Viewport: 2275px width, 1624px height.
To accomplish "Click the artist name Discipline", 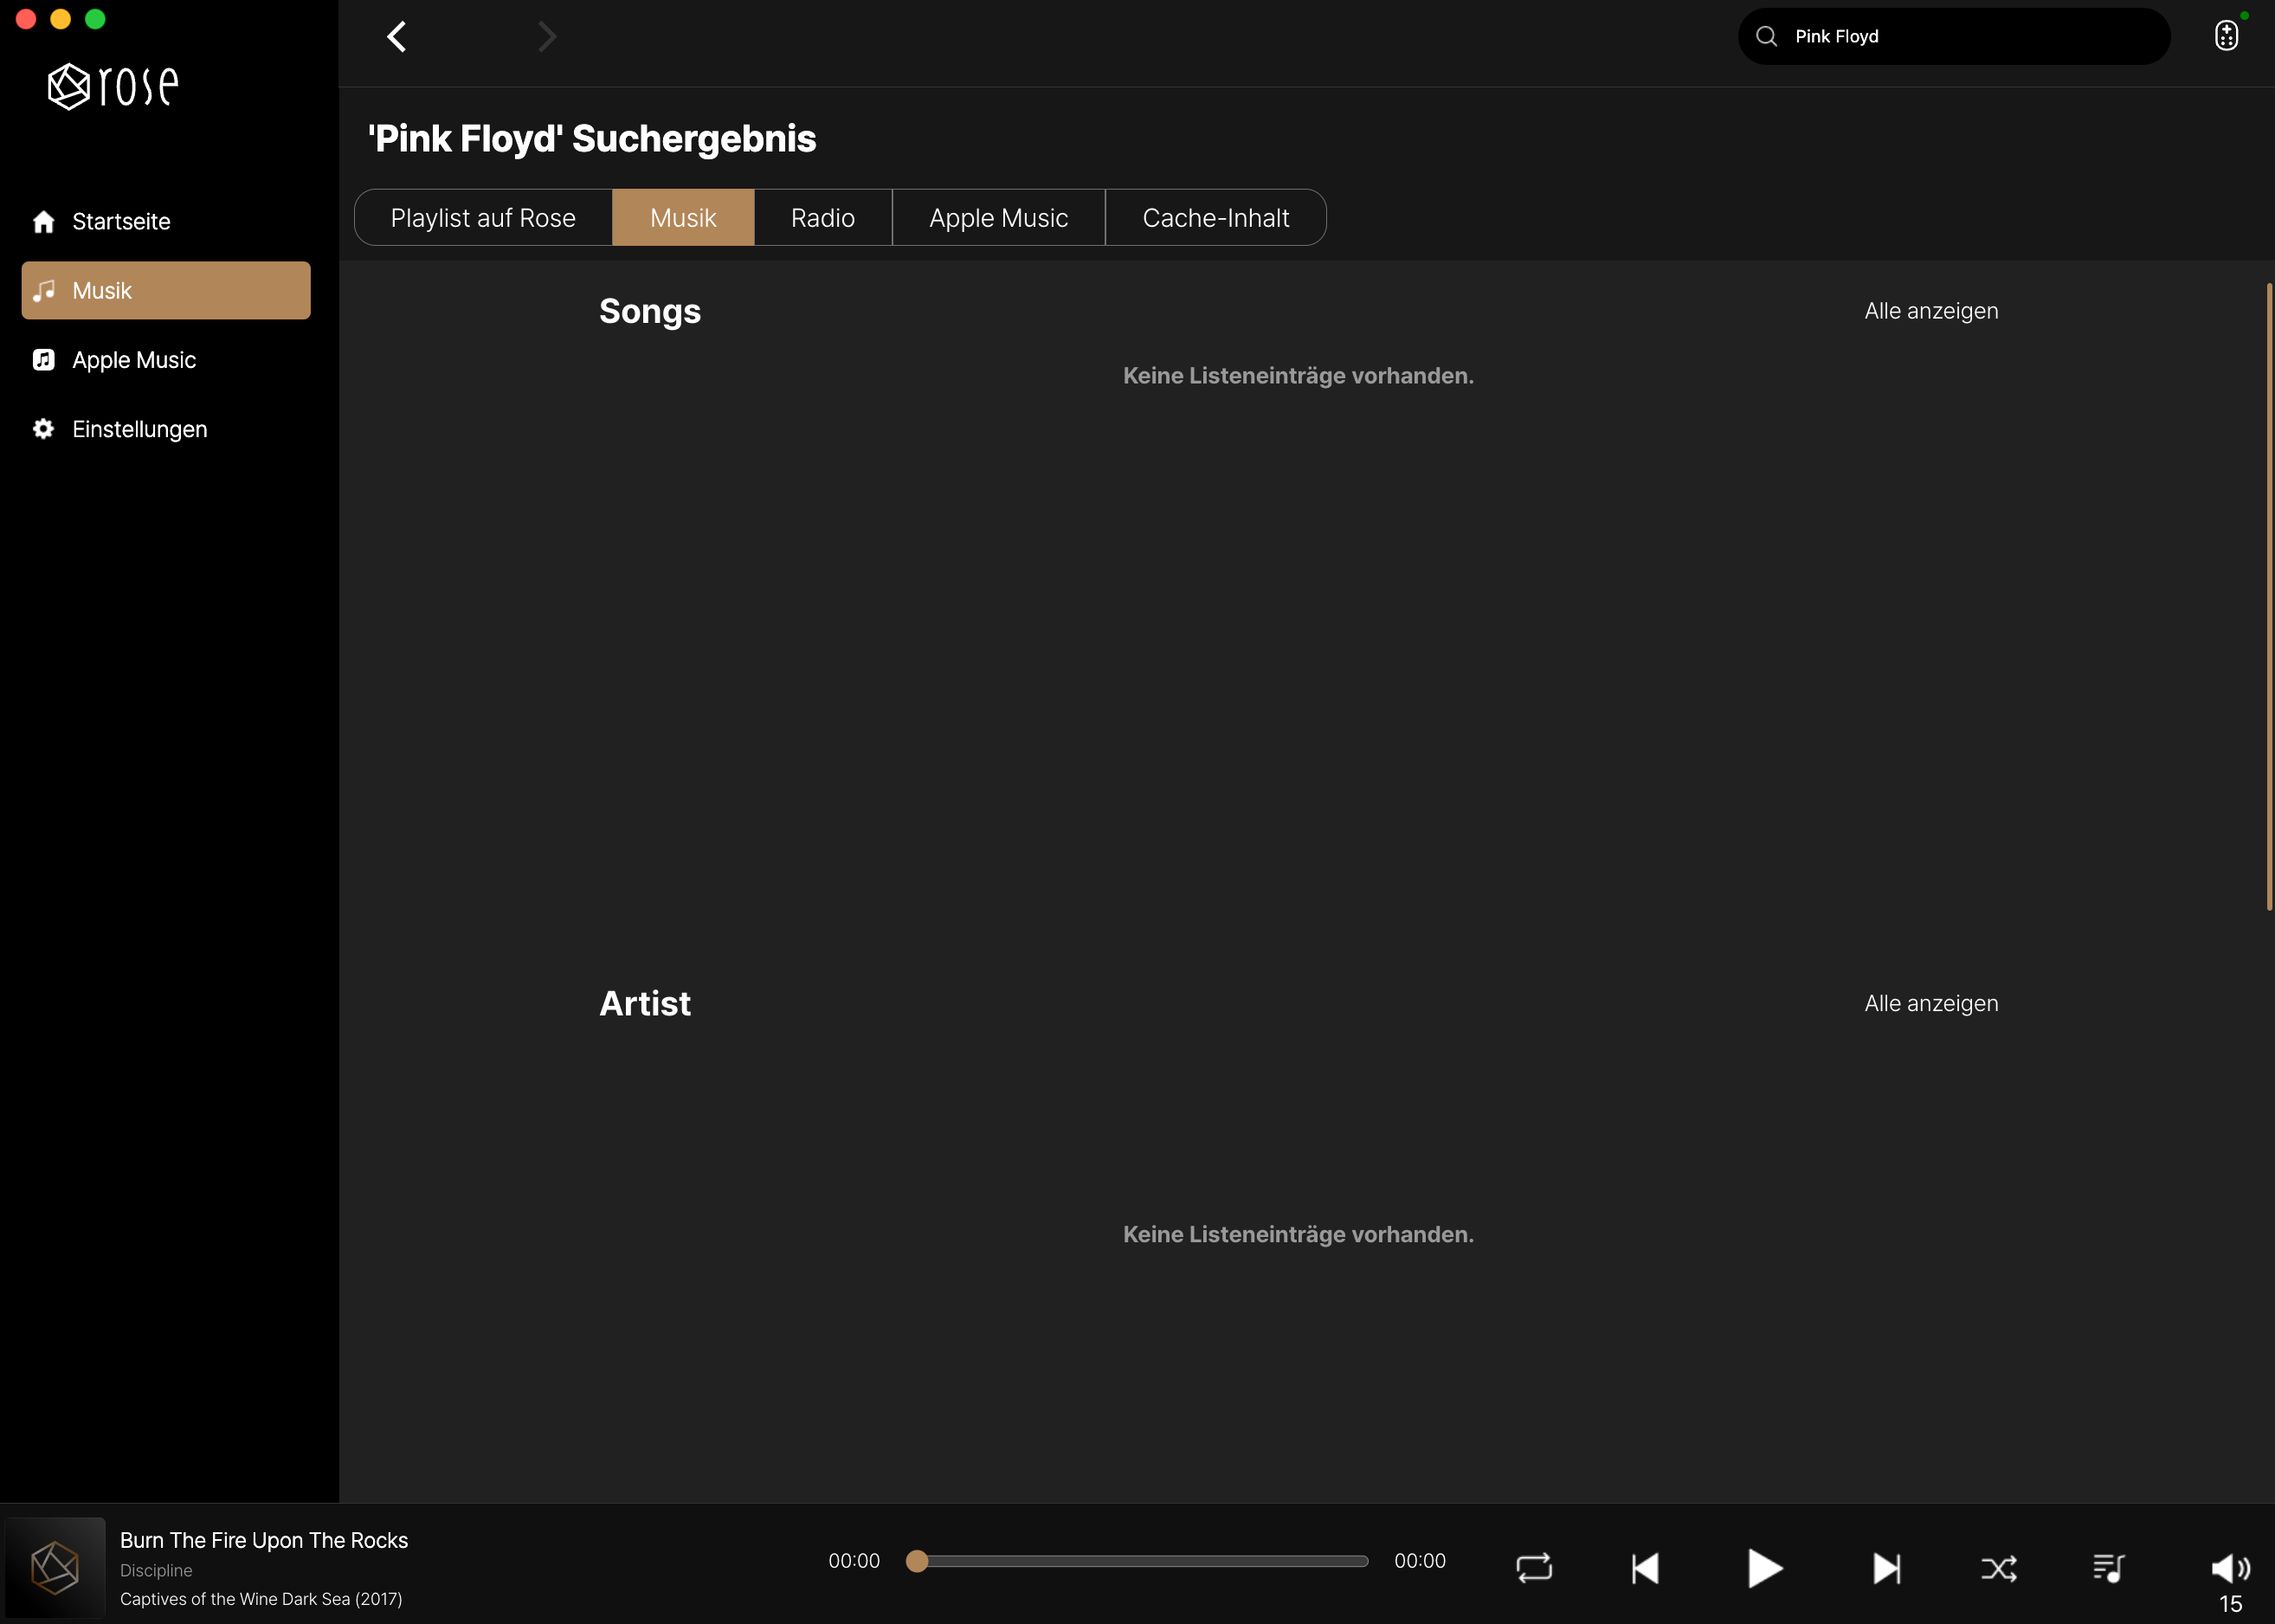I will (x=156, y=1570).
